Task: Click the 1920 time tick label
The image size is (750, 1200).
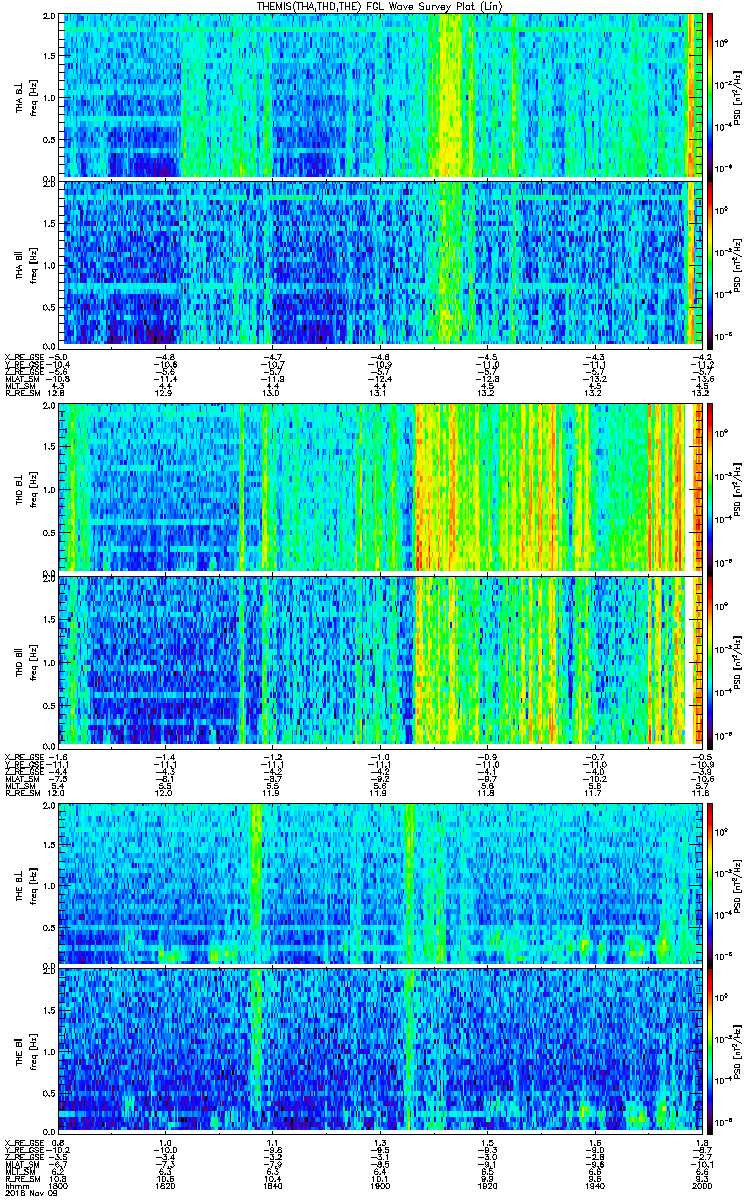Action: (487, 1186)
